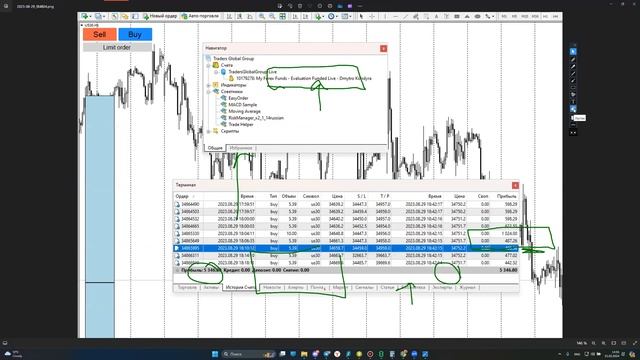Collapse the Счета tree node
Image resolution: width=640 pixels, height=360 pixels.
tap(209, 65)
